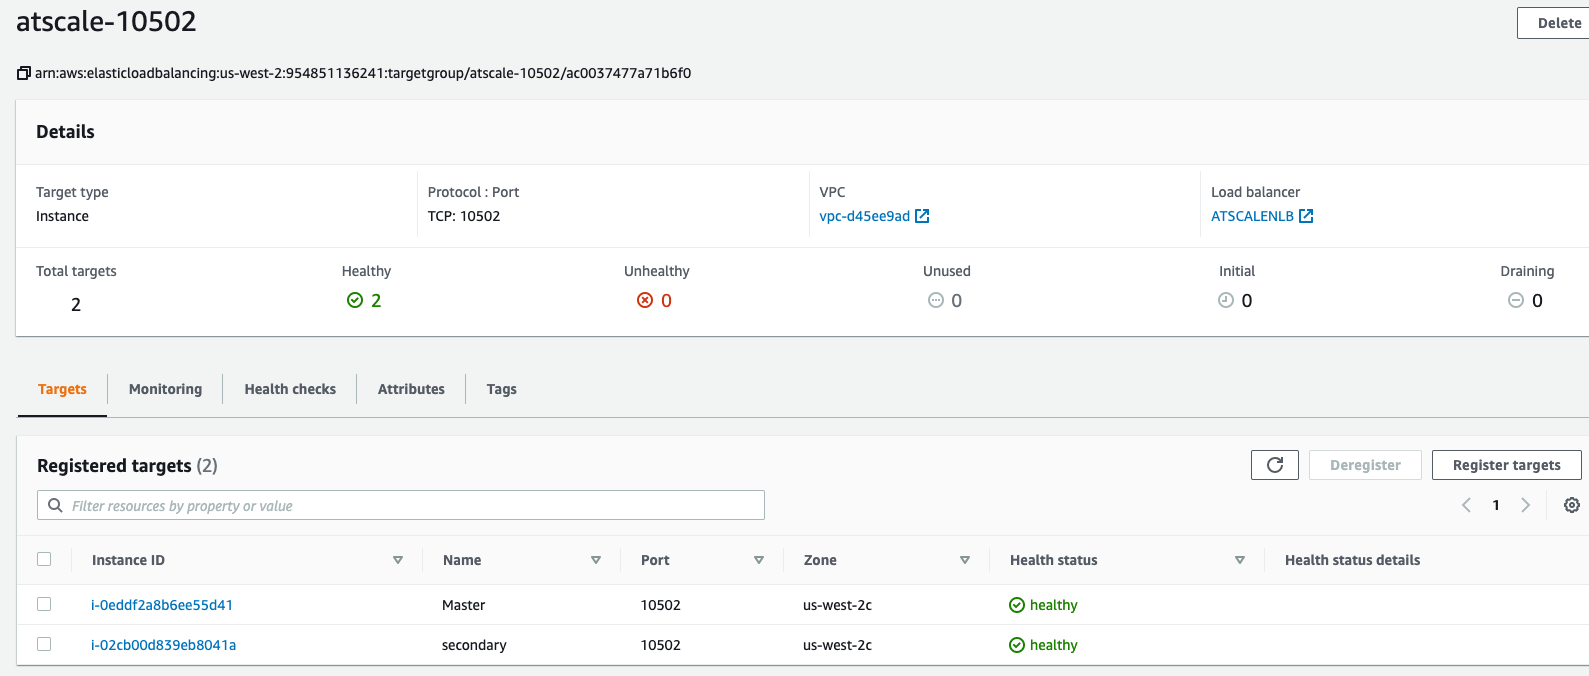Click the zone cell for Master row
This screenshot has width=1589, height=676.
point(837,605)
